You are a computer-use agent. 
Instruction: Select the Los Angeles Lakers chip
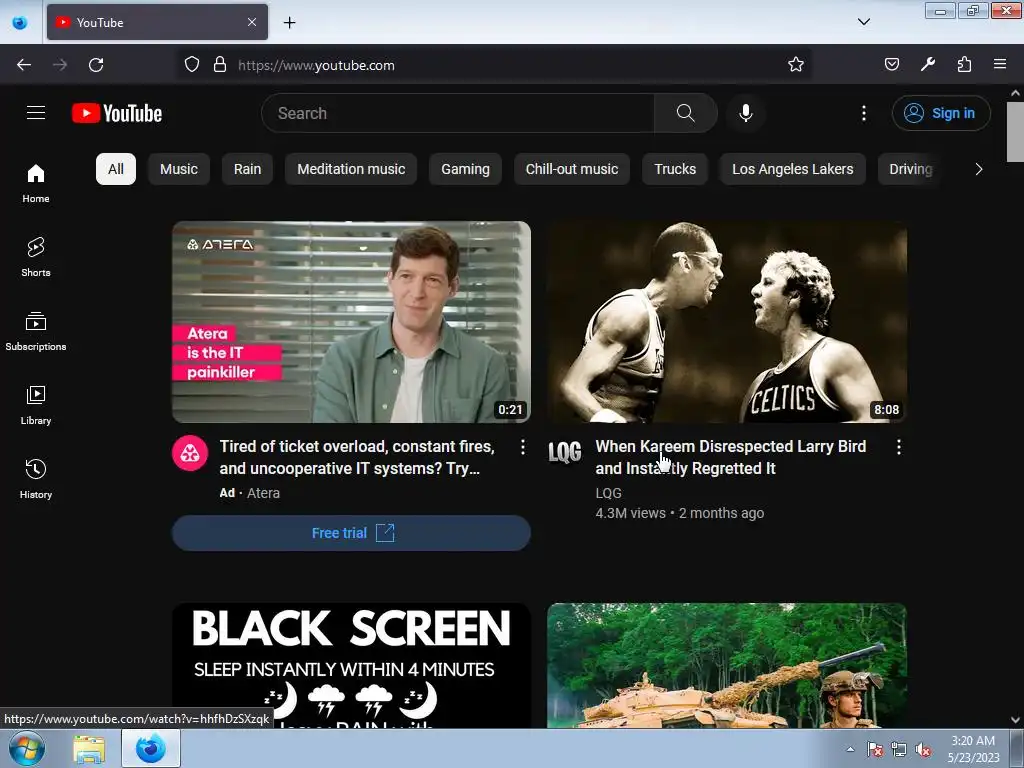793,169
